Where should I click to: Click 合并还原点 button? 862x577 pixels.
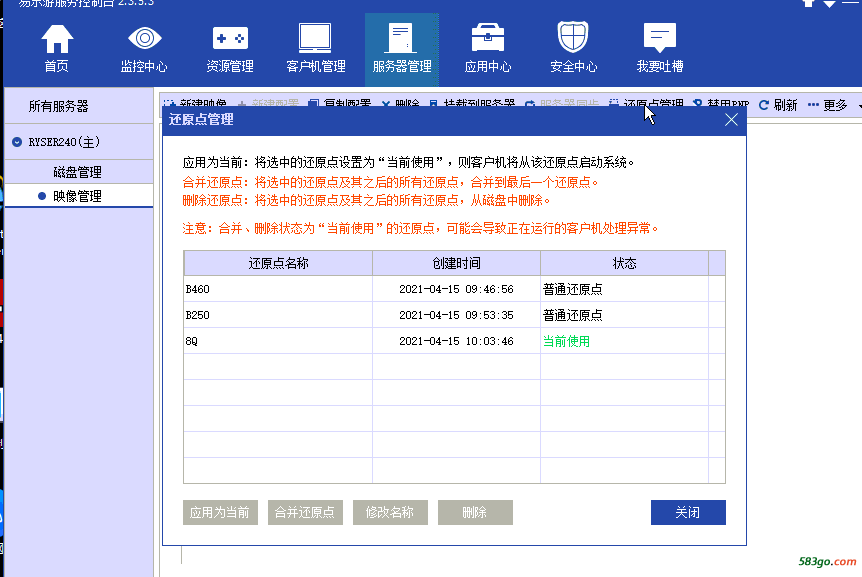[305, 512]
